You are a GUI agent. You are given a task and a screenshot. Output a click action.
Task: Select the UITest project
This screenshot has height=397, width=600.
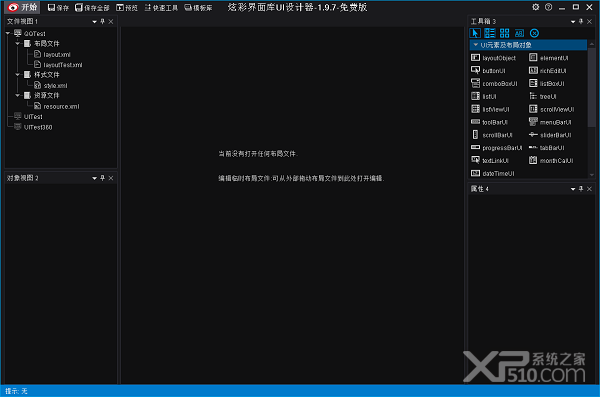tap(29, 116)
